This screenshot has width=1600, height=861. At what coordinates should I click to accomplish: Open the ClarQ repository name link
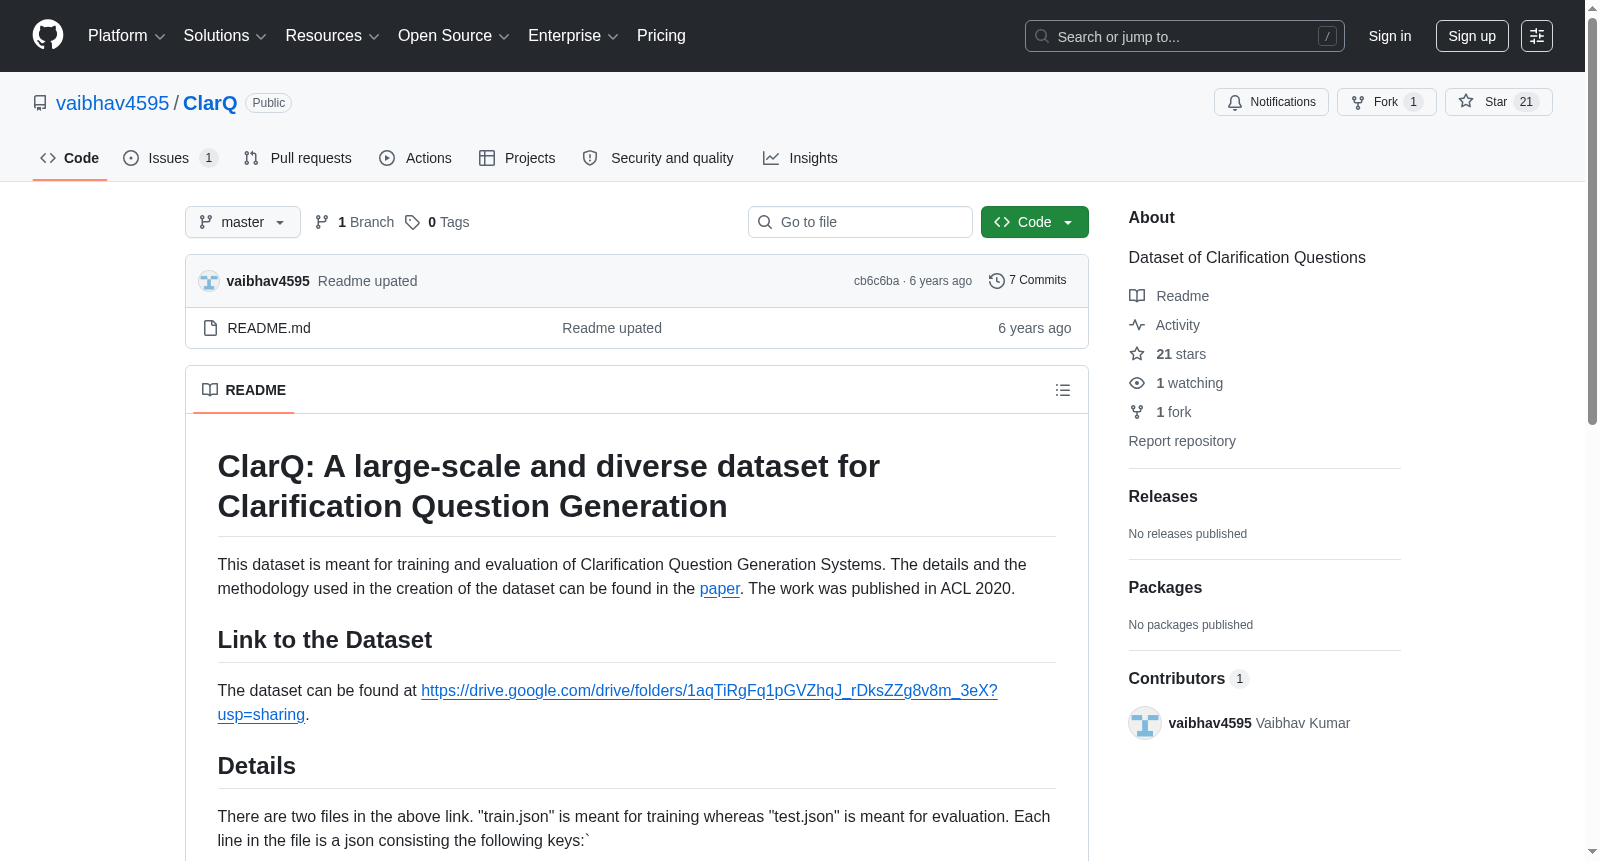(x=210, y=103)
